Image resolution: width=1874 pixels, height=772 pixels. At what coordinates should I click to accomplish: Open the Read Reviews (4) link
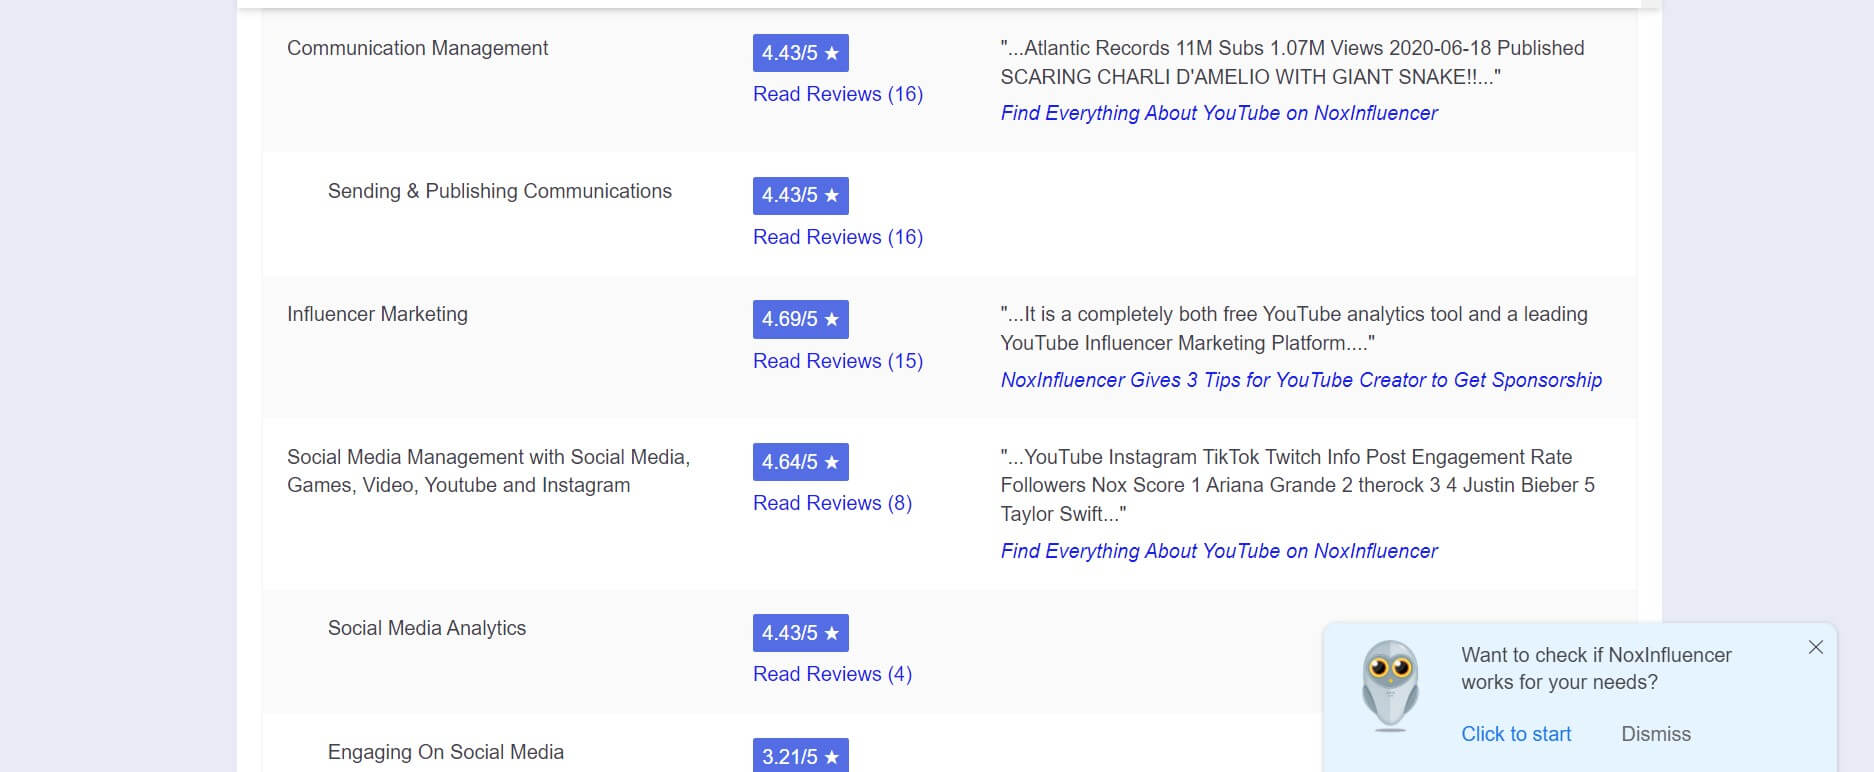pyautogui.click(x=832, y=674)
